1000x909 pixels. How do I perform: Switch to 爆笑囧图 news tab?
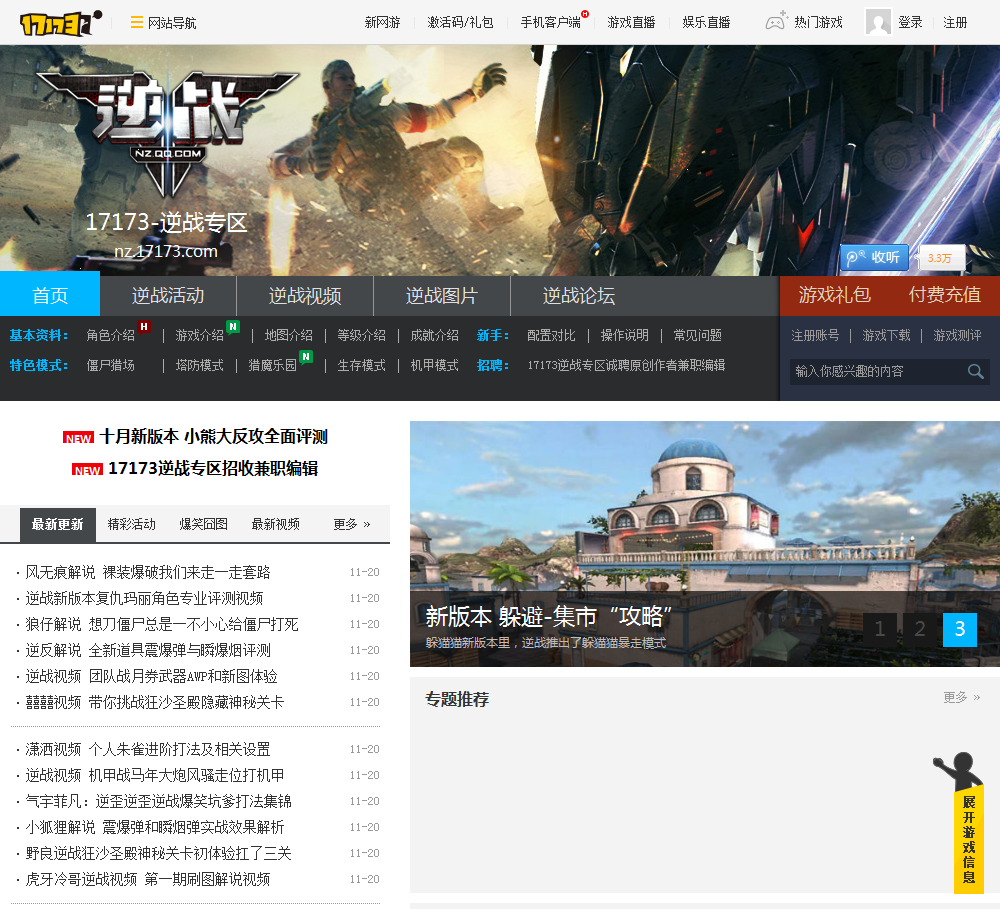[x=203, y=524]
